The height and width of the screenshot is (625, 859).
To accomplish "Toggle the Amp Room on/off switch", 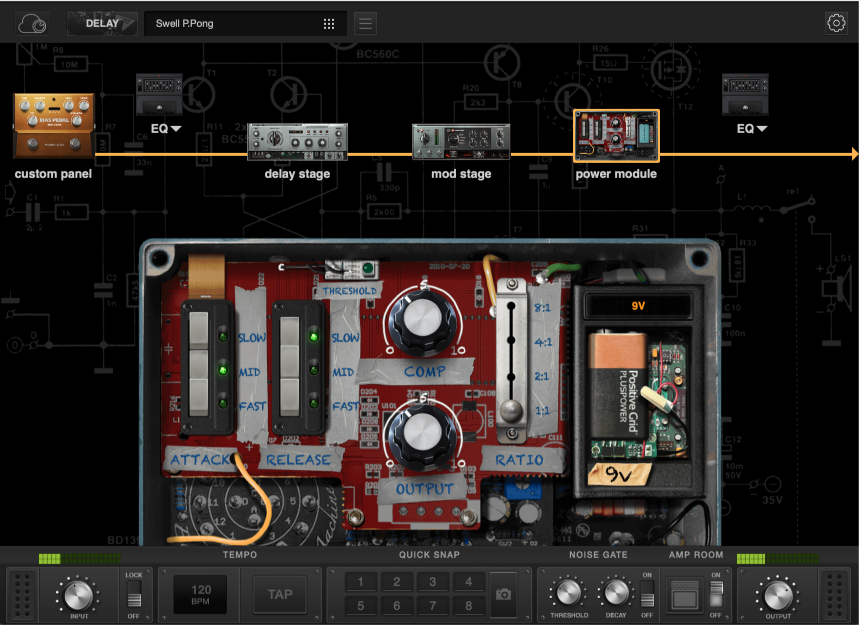I will (x=715, y=597).
